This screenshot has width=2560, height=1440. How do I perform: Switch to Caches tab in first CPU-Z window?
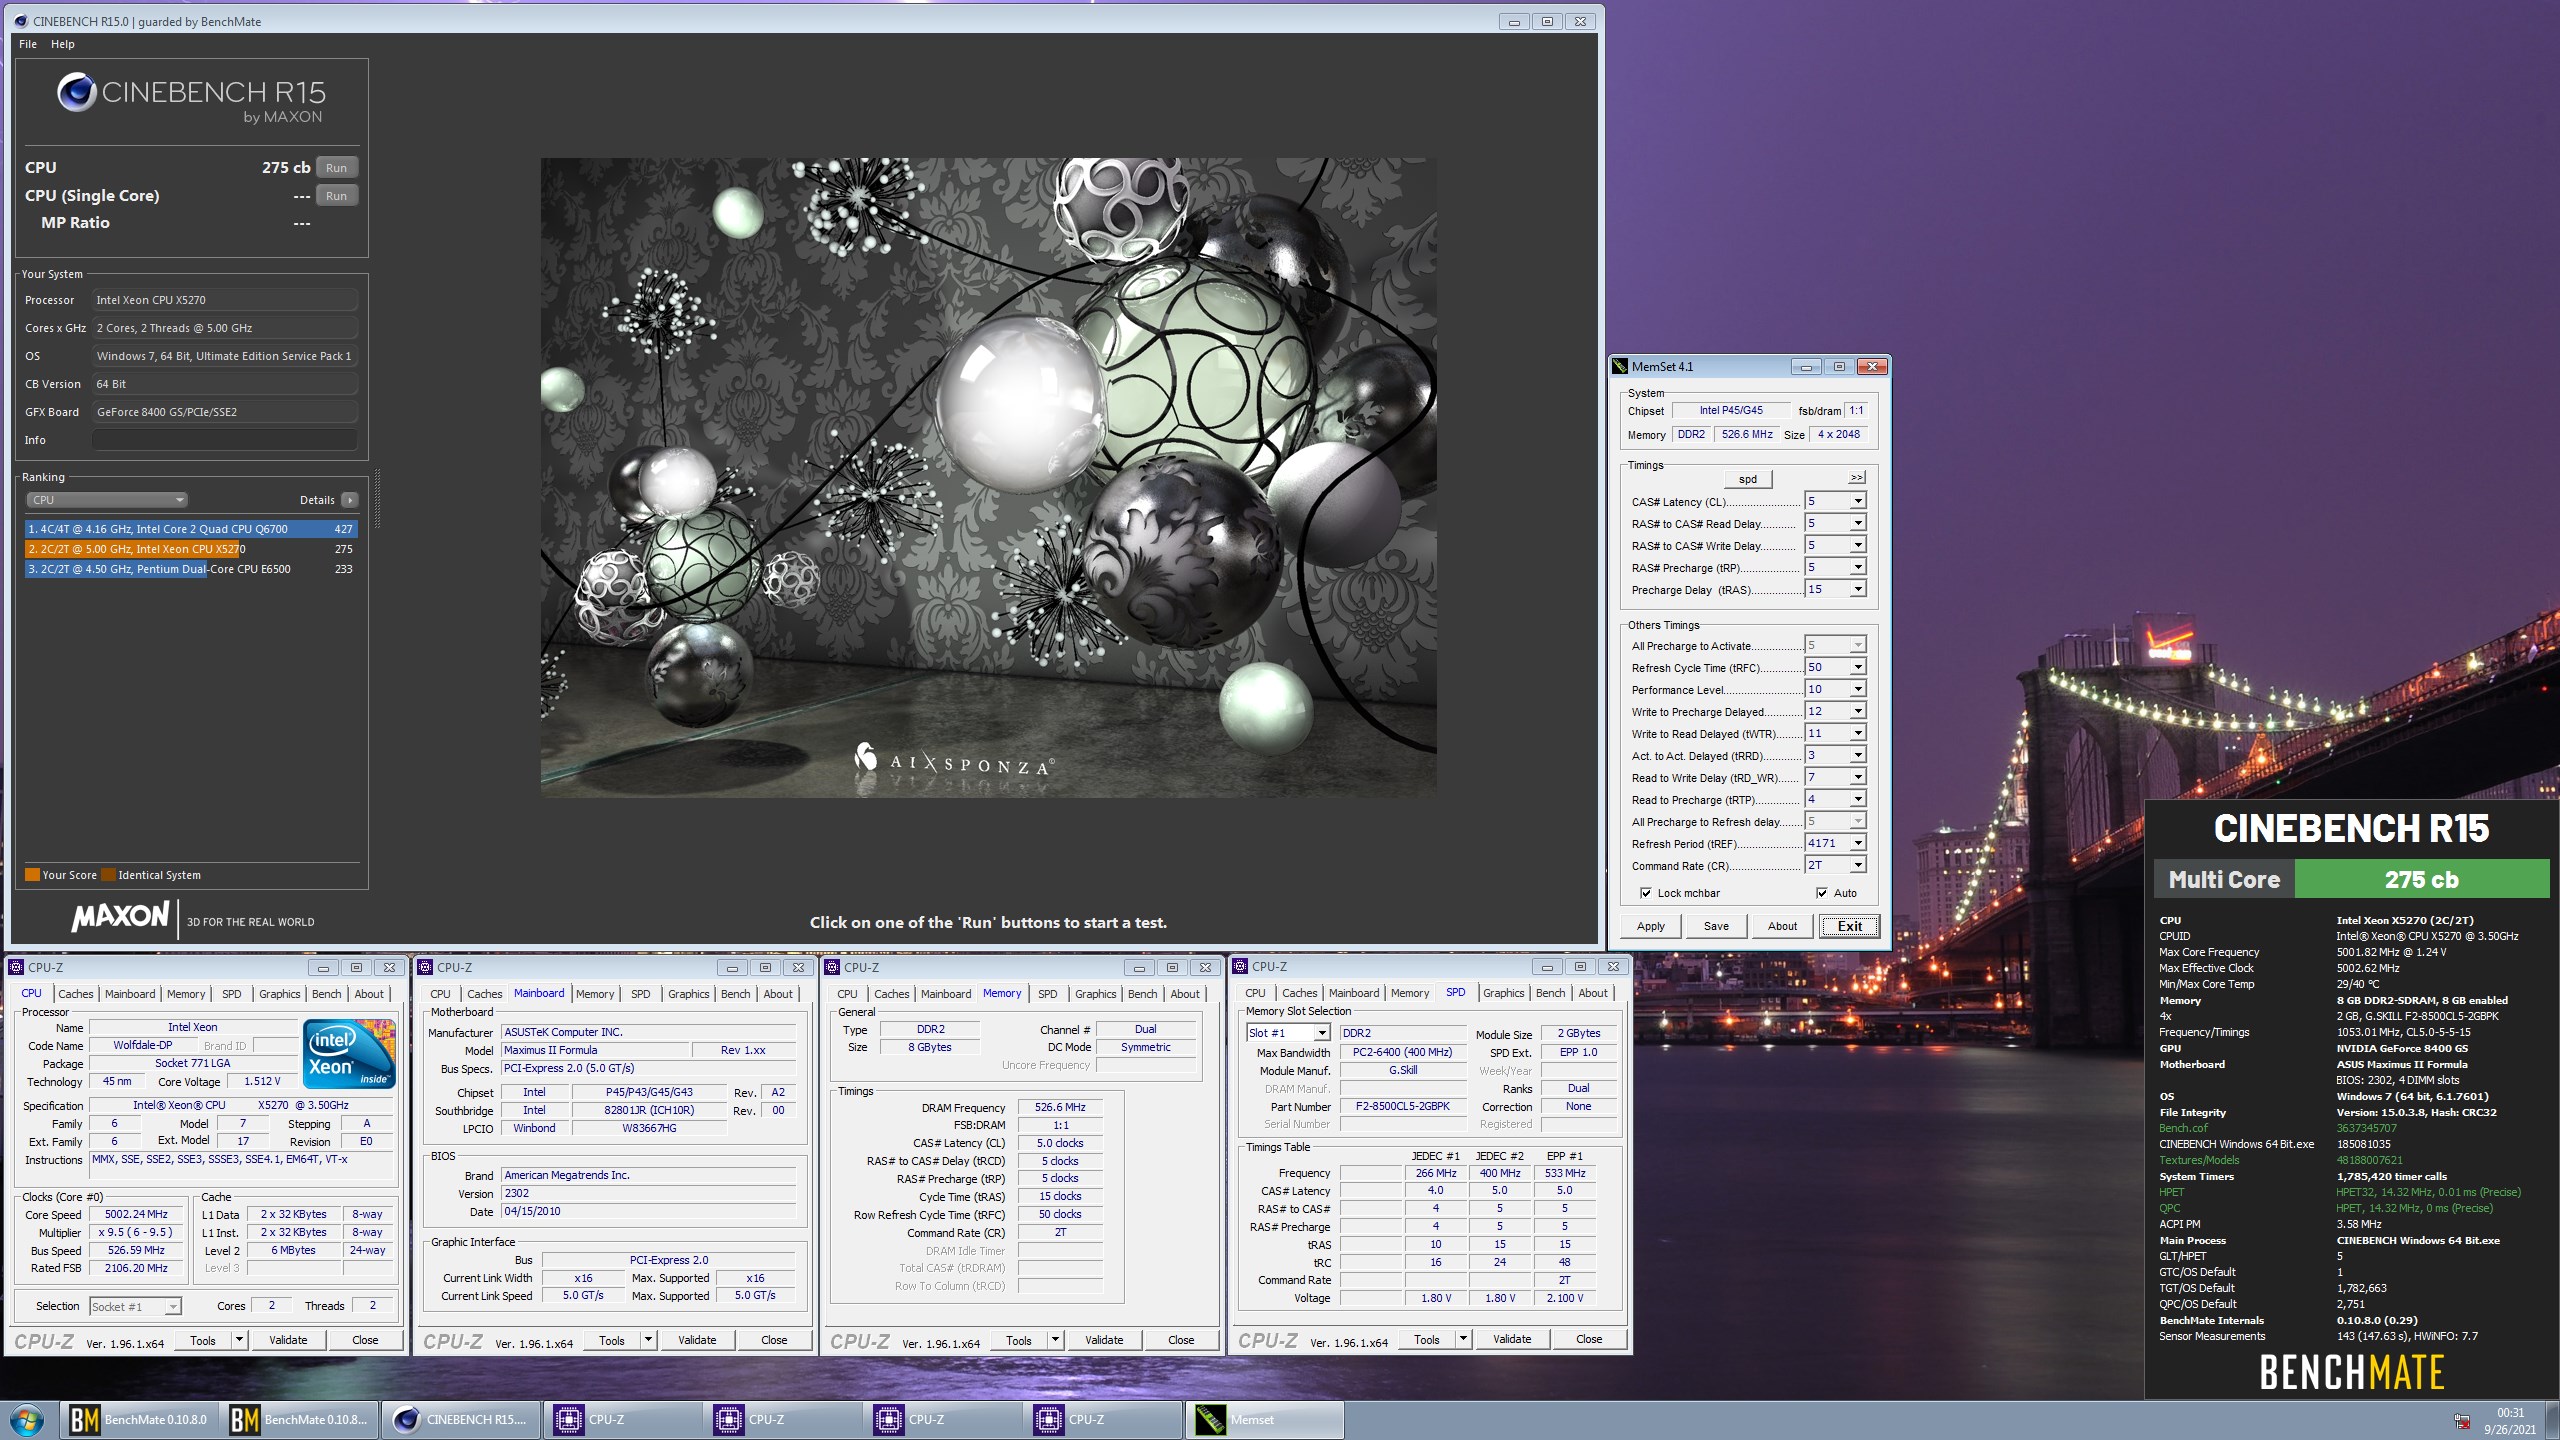(x=75, y=994)
